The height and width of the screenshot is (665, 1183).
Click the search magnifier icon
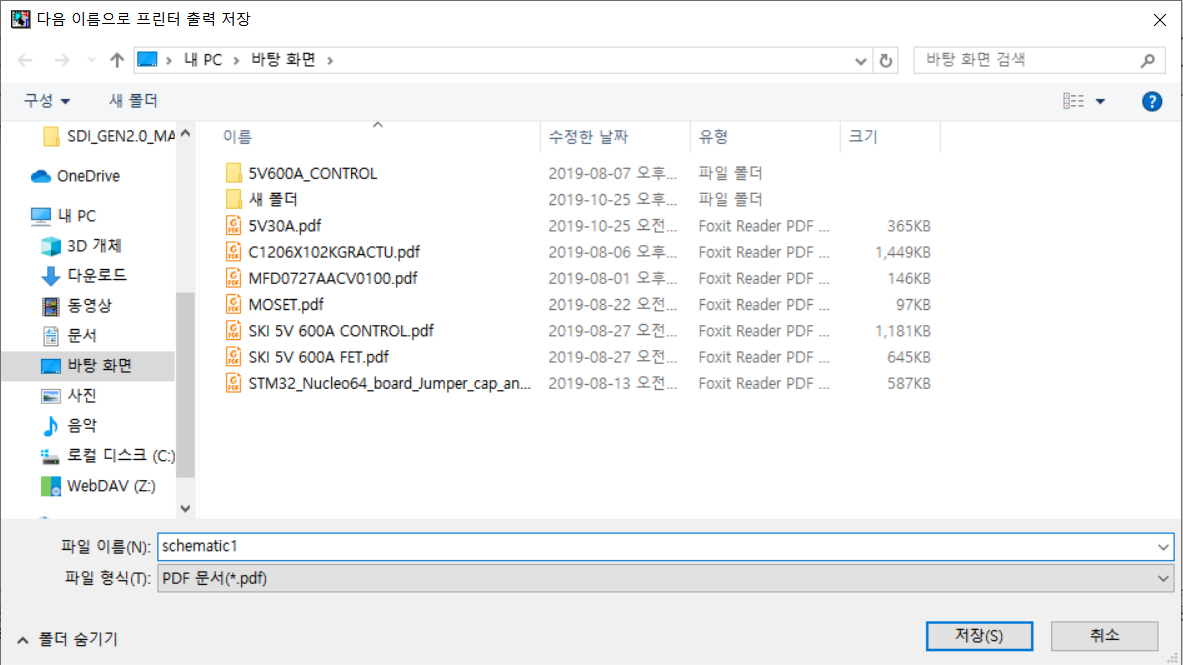(1148, 60)
